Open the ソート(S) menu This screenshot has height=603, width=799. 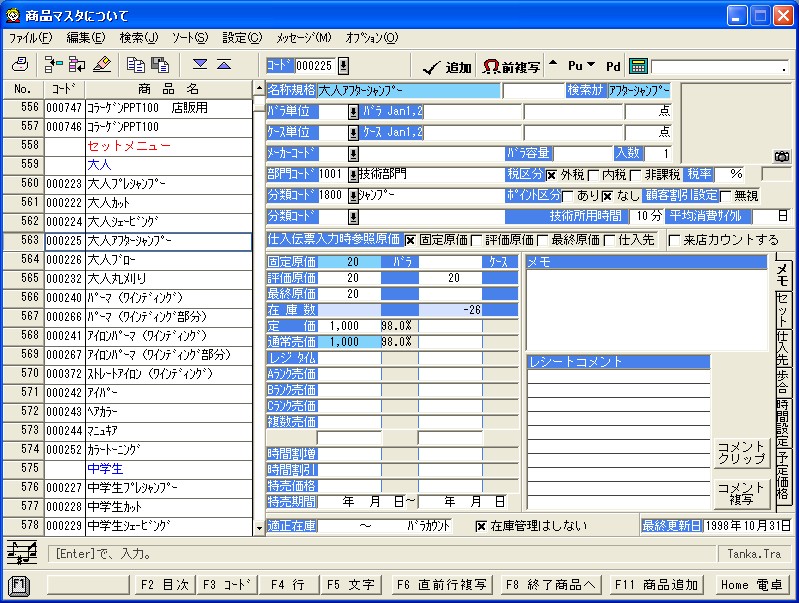click(x=190, y=38)
